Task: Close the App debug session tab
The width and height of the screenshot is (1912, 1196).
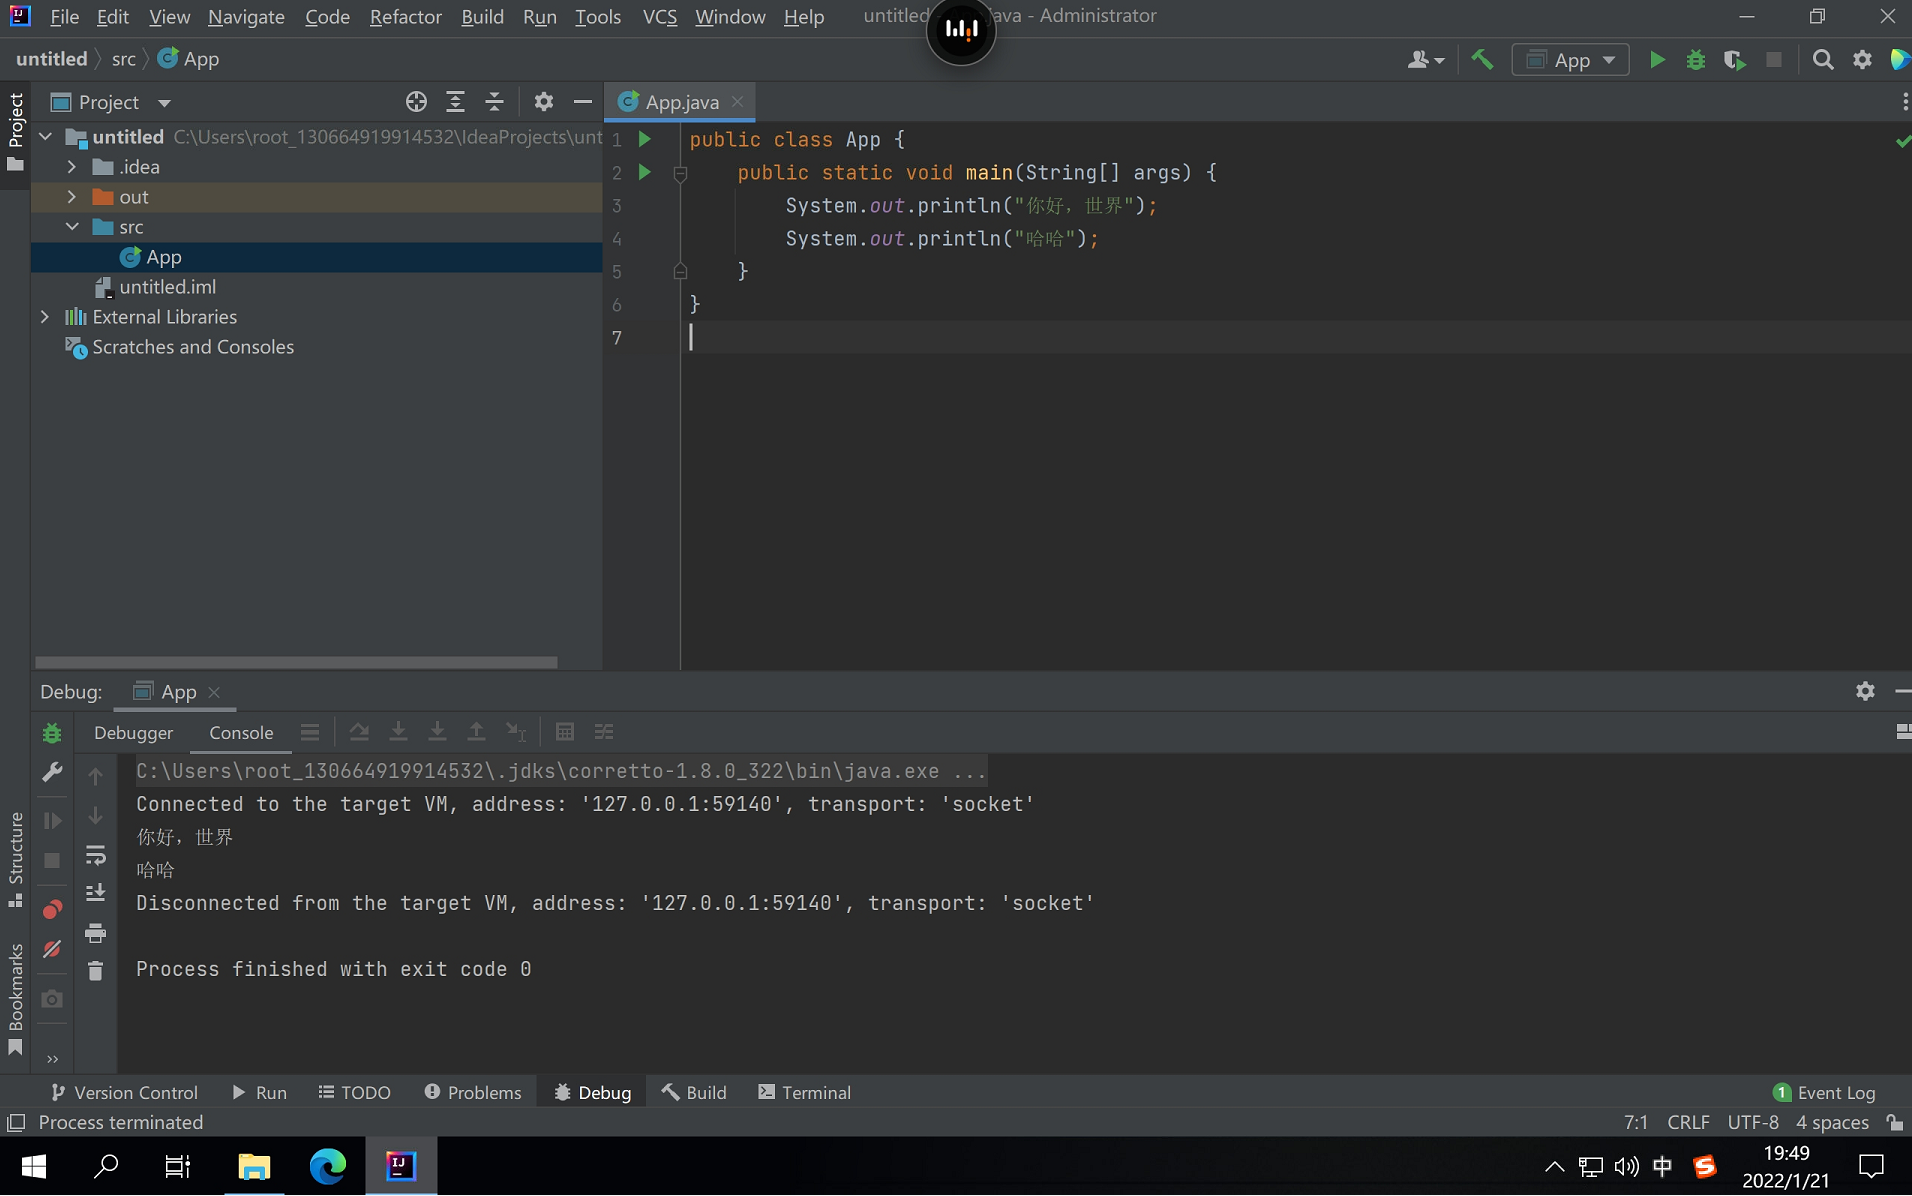Action: 214,692
